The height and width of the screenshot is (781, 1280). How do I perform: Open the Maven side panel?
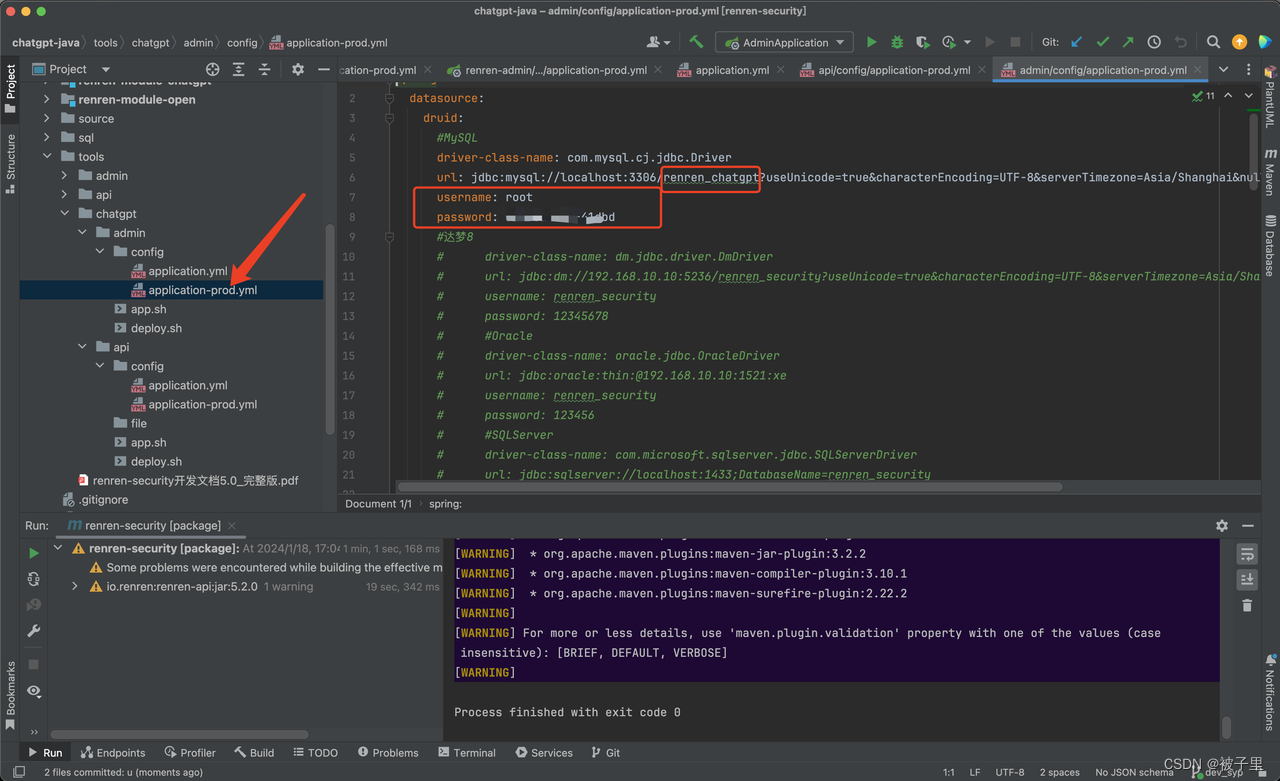click(x=1270, y=171)
